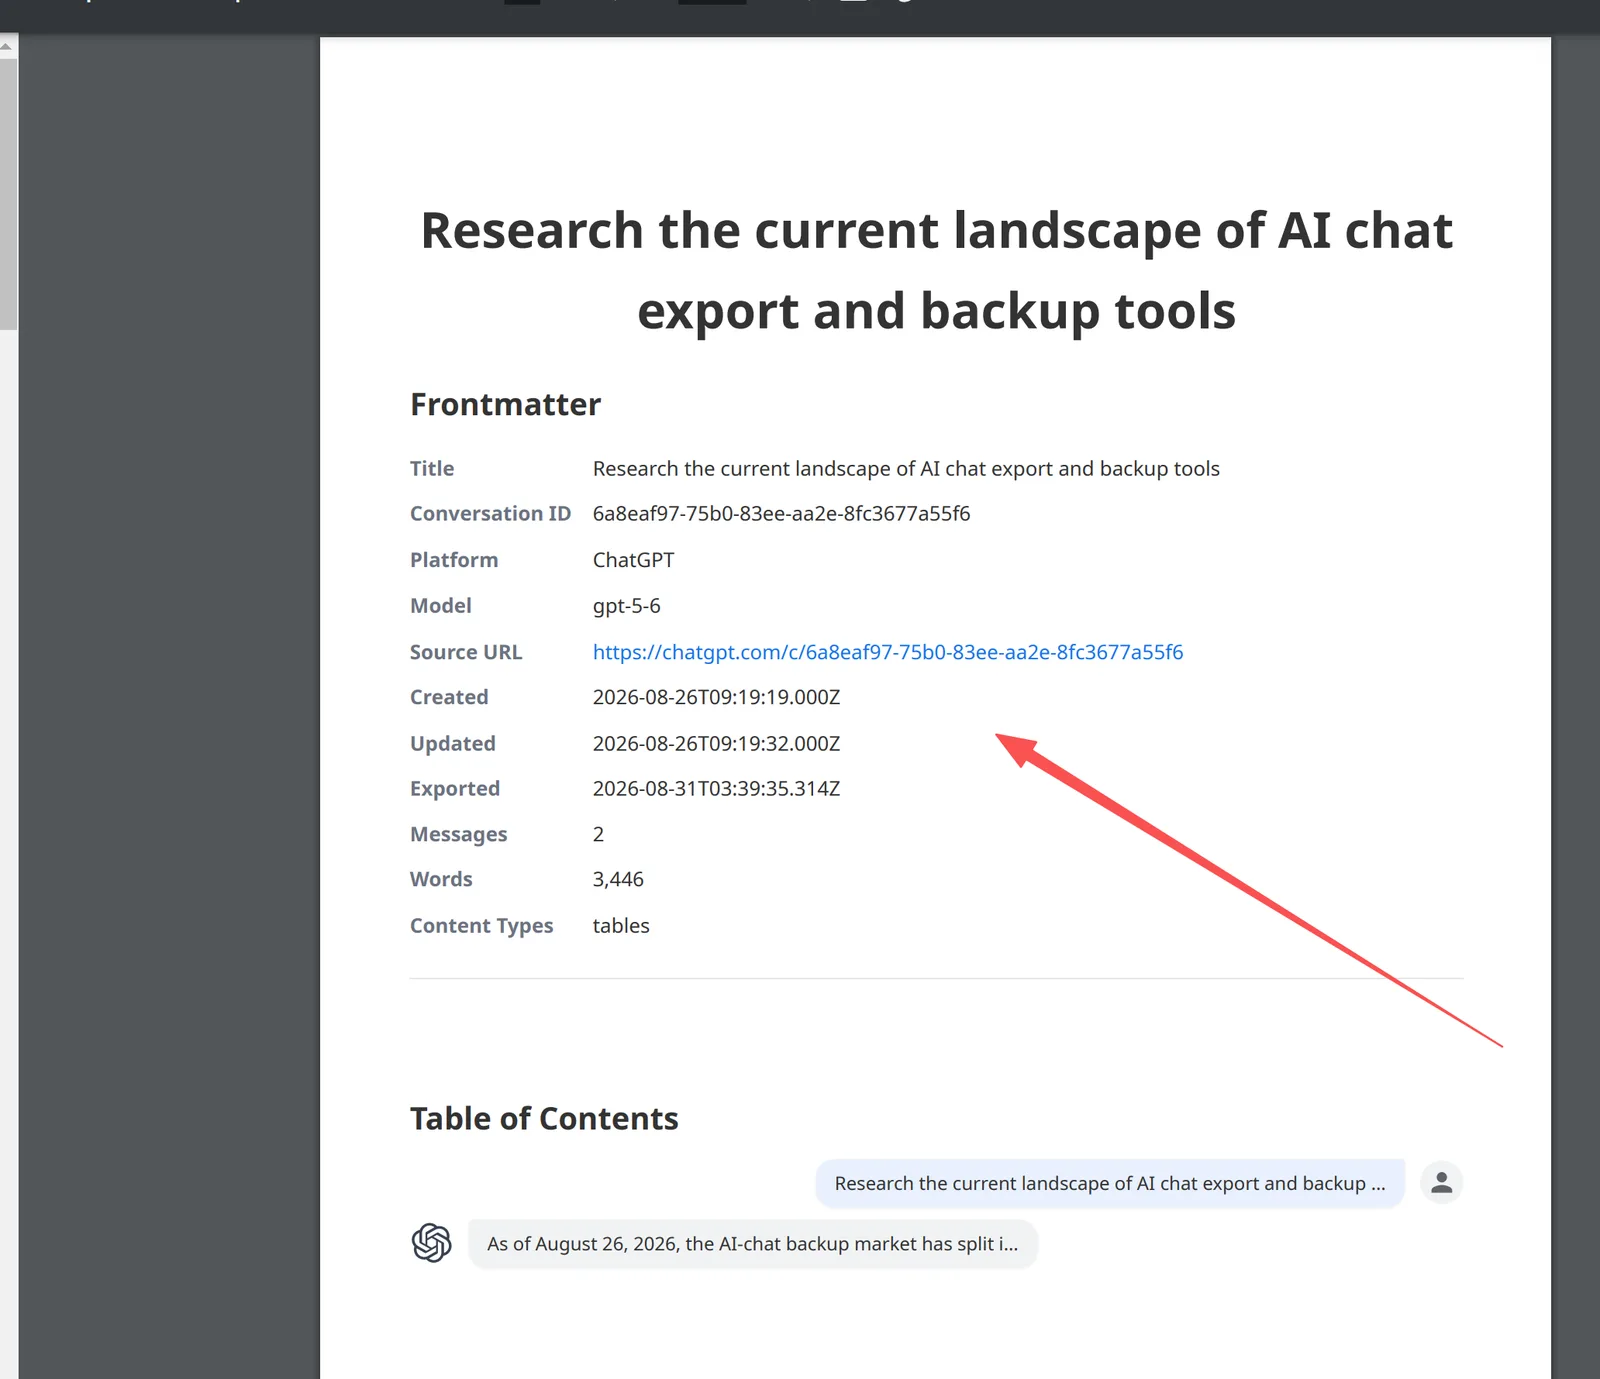Click the 'Messages' field label
The height and width of the screenshot is (1379, 1600).
coord(459,834)
